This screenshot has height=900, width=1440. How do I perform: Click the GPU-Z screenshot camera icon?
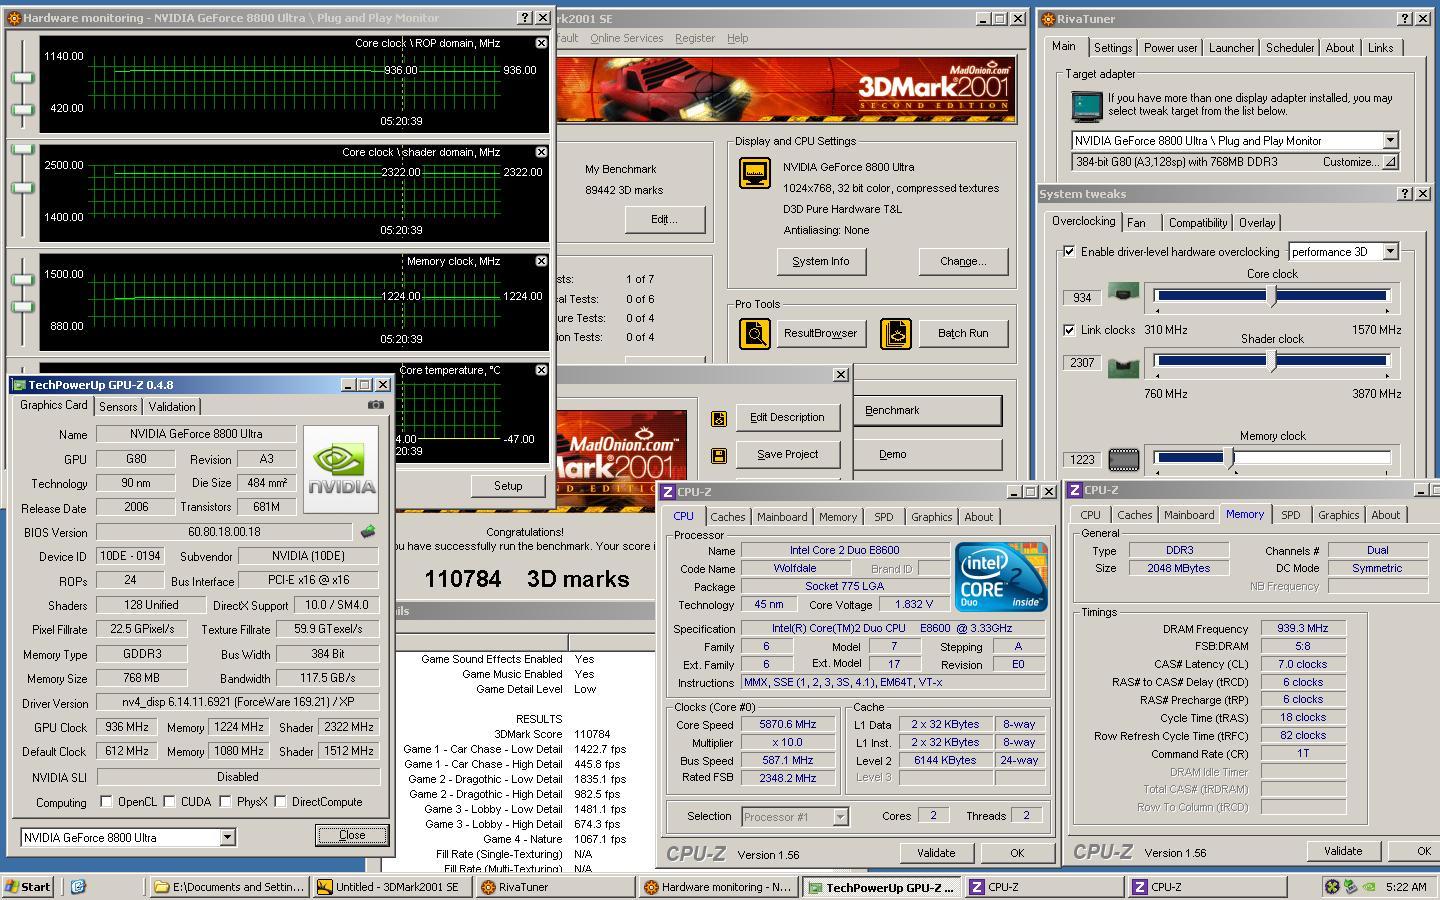coord(375,405)
